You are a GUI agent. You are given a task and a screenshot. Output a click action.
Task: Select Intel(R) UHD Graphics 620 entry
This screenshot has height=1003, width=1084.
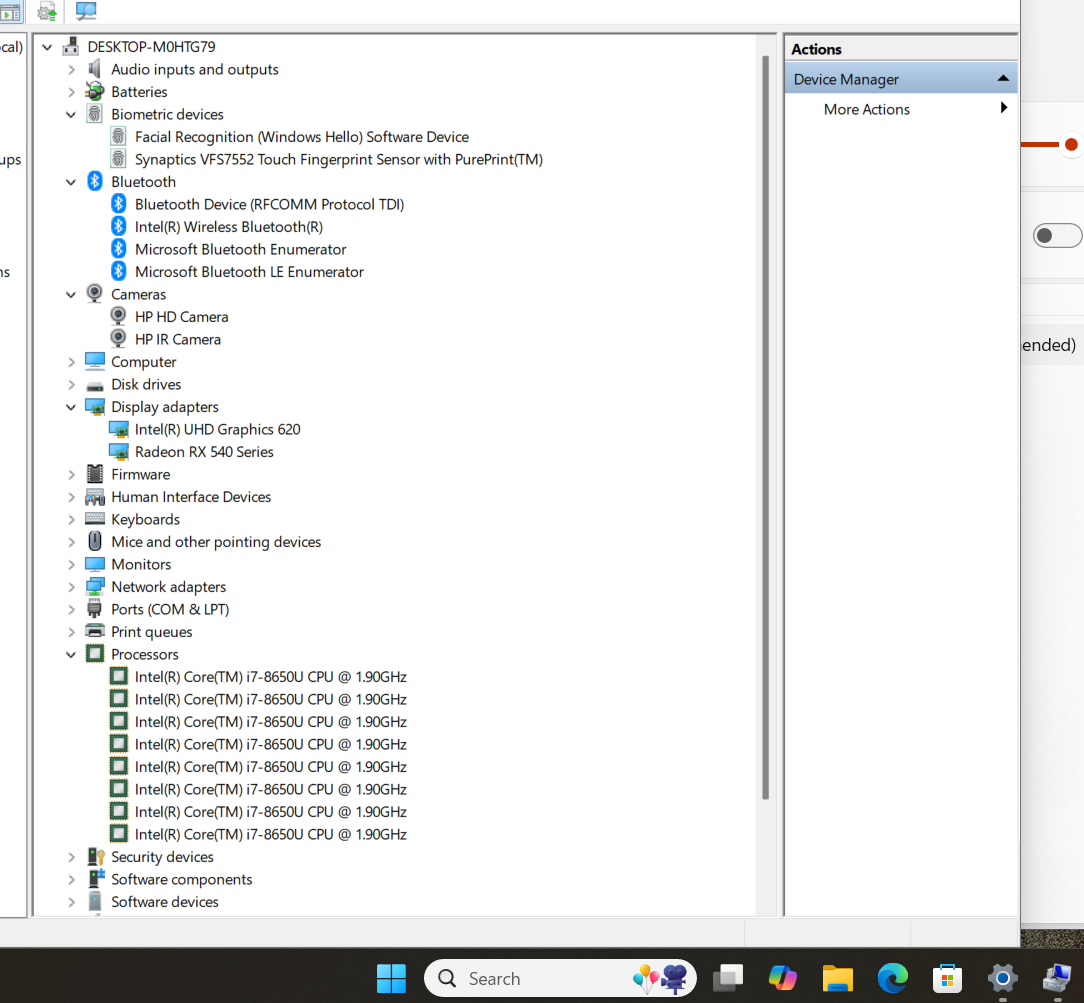click(217, 429)
